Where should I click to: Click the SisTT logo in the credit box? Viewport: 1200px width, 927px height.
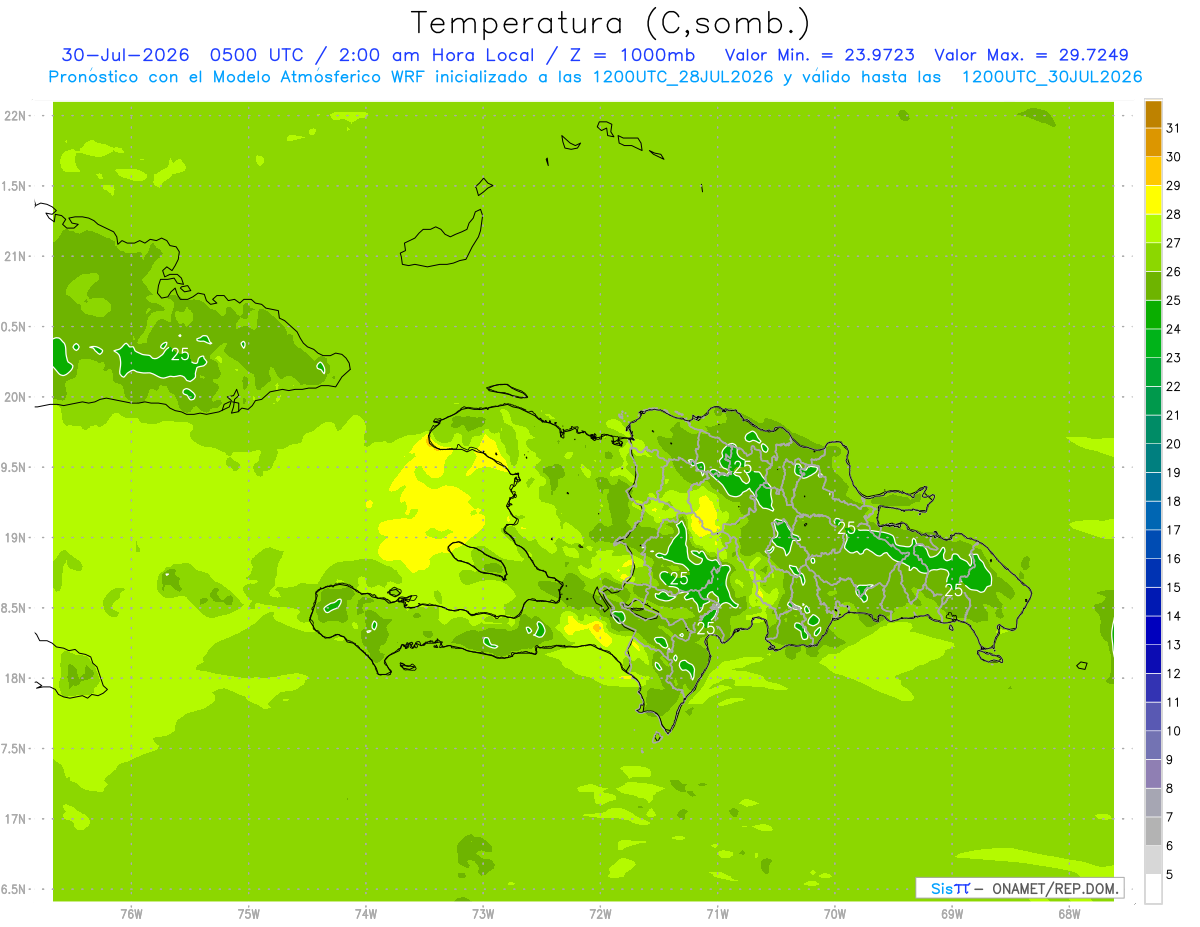coord(950,888)
